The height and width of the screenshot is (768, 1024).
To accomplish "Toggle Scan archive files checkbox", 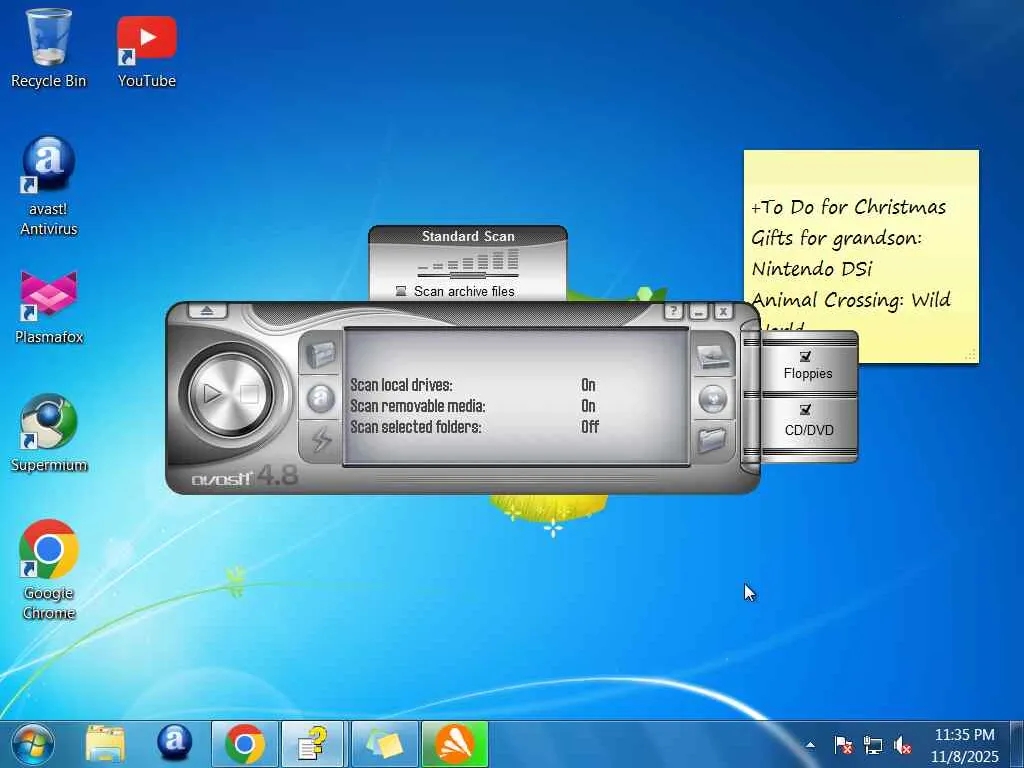I will click(401, 291).
